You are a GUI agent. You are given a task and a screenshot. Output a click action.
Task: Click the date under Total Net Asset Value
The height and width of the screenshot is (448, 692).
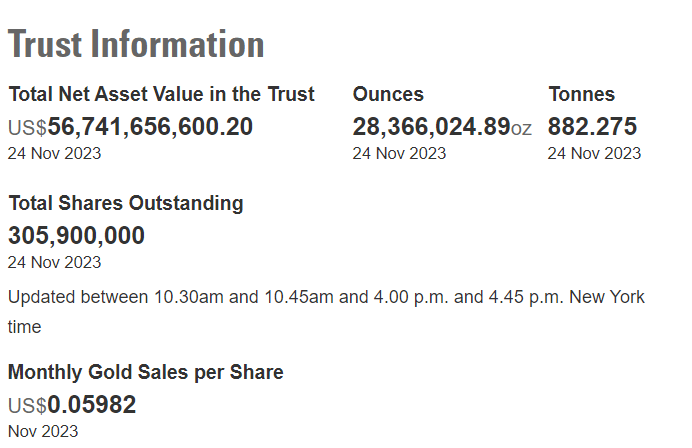pos(54,153)
